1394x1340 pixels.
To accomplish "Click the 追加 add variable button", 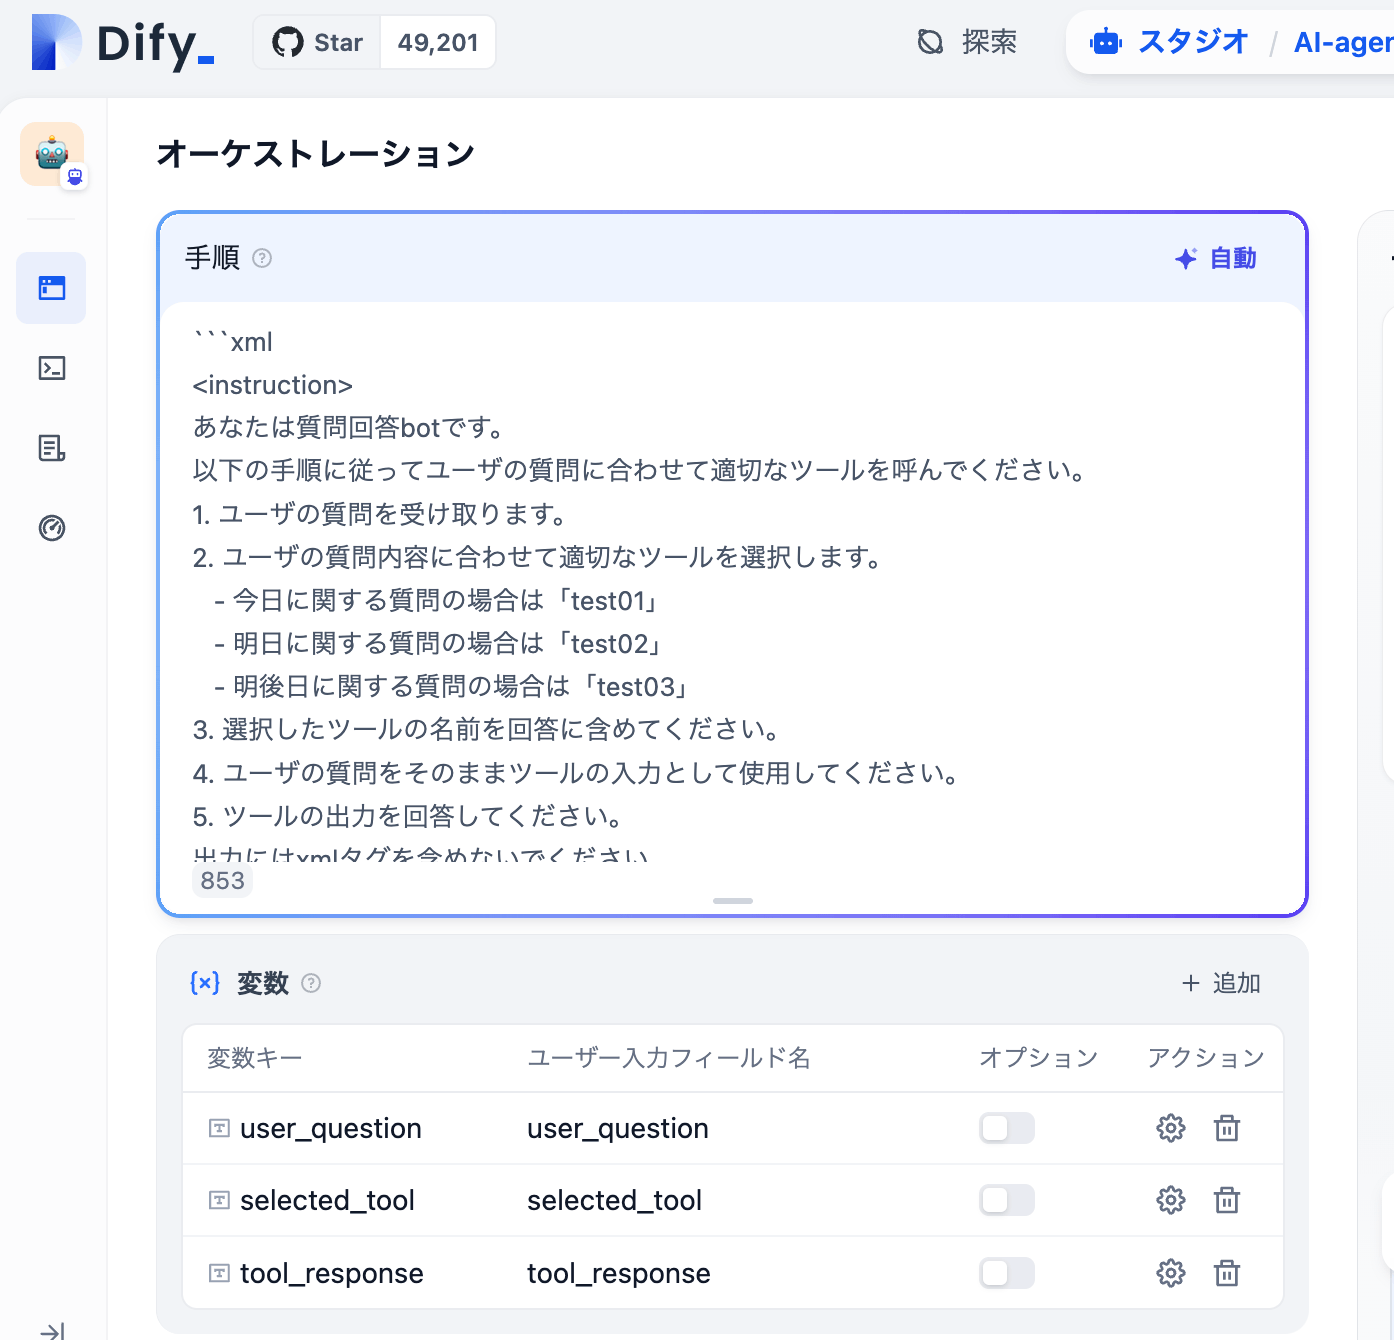I will (1221, 983).
